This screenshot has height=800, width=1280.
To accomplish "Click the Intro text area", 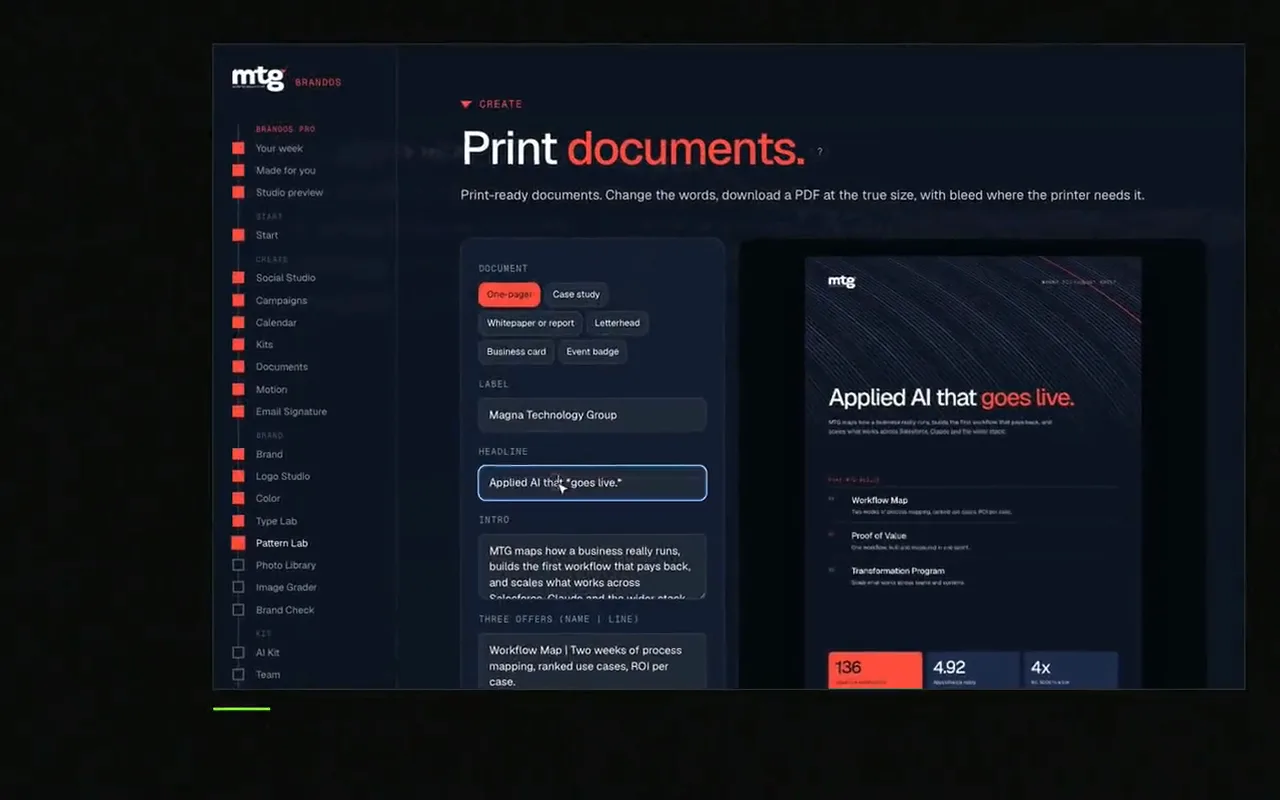I will click(592, 566).
